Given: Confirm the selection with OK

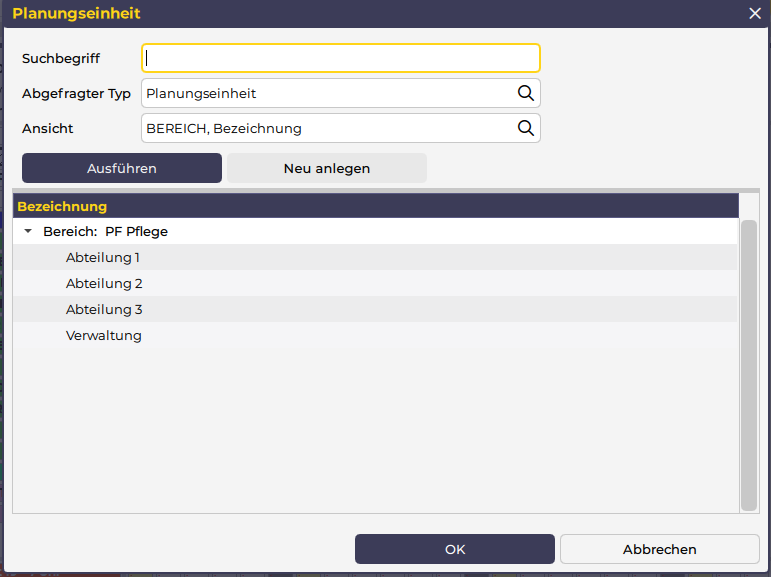Looking at the screenshot, I should tap(455, 549).
